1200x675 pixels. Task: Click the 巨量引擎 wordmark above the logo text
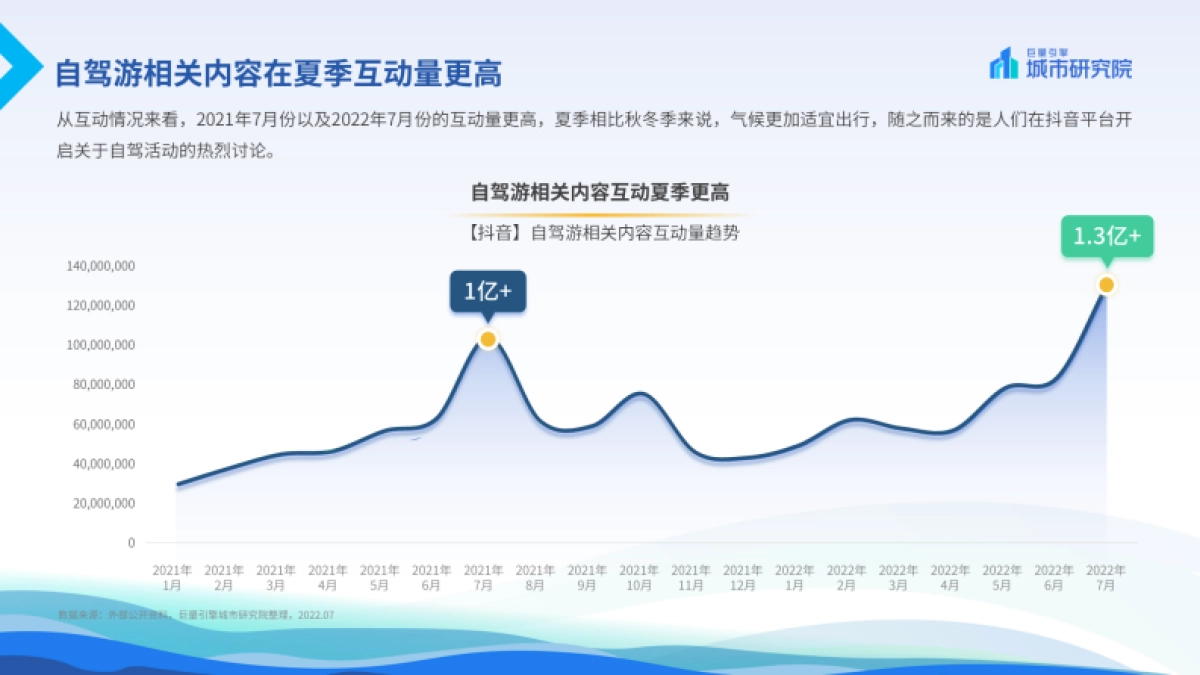(1048, 51)
